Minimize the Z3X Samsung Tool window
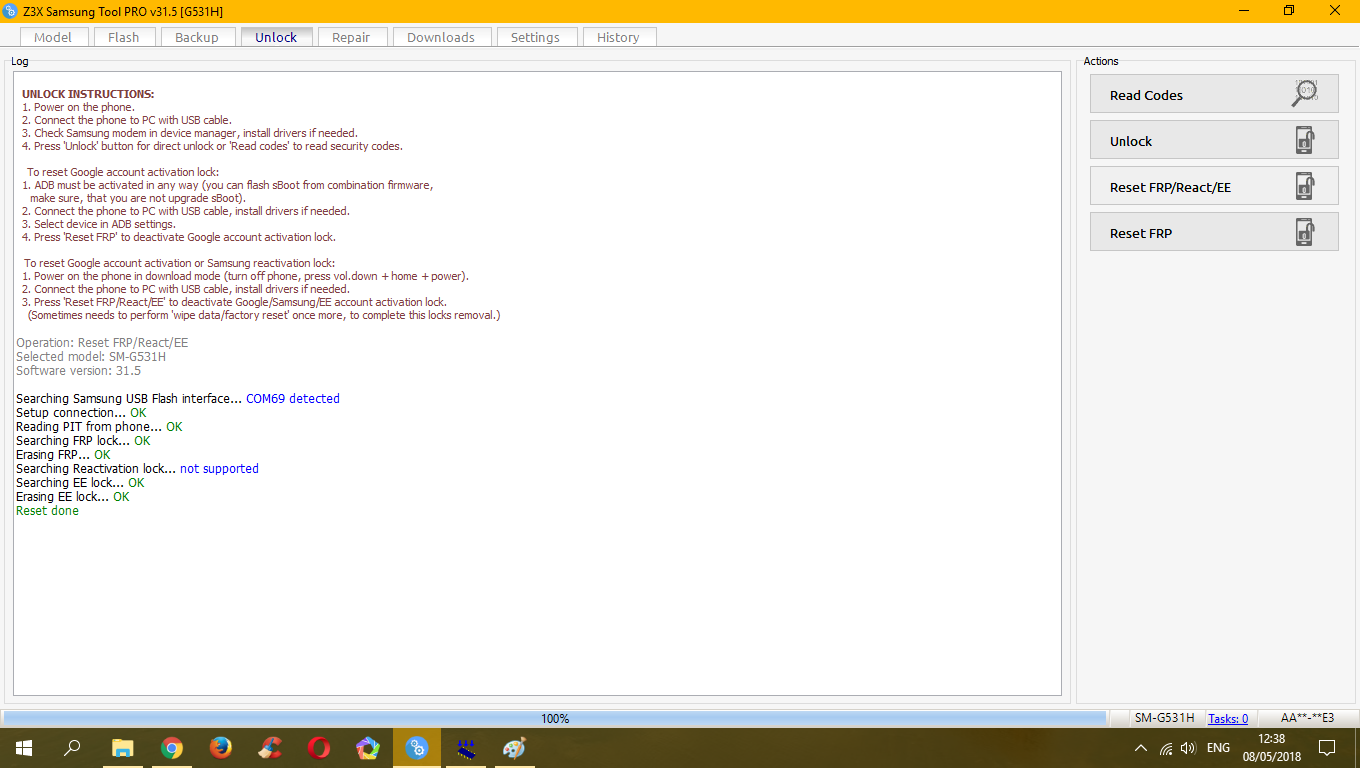This screenshot has width=1360, height=768. [1243, 10]
